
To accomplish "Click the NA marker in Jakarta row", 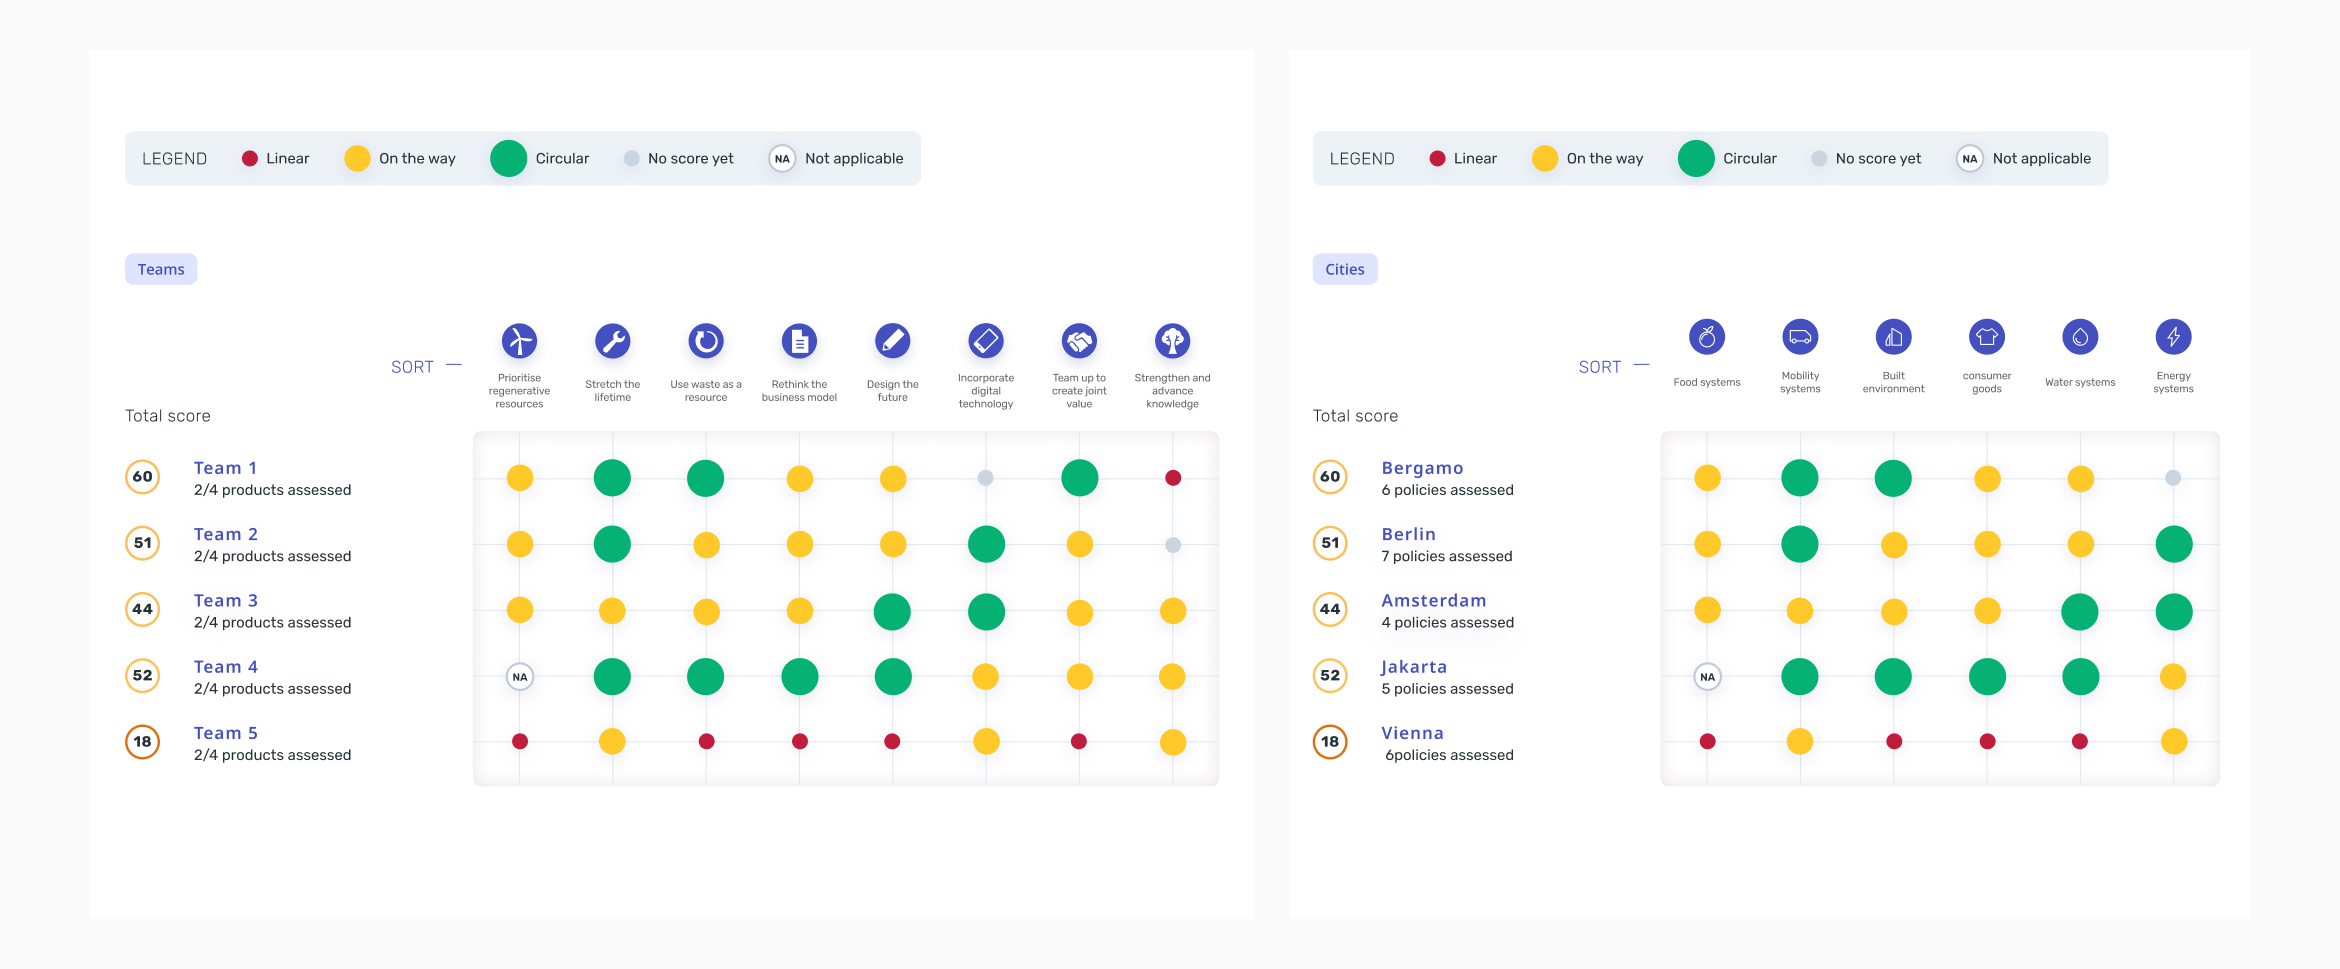I will 1708,677.
